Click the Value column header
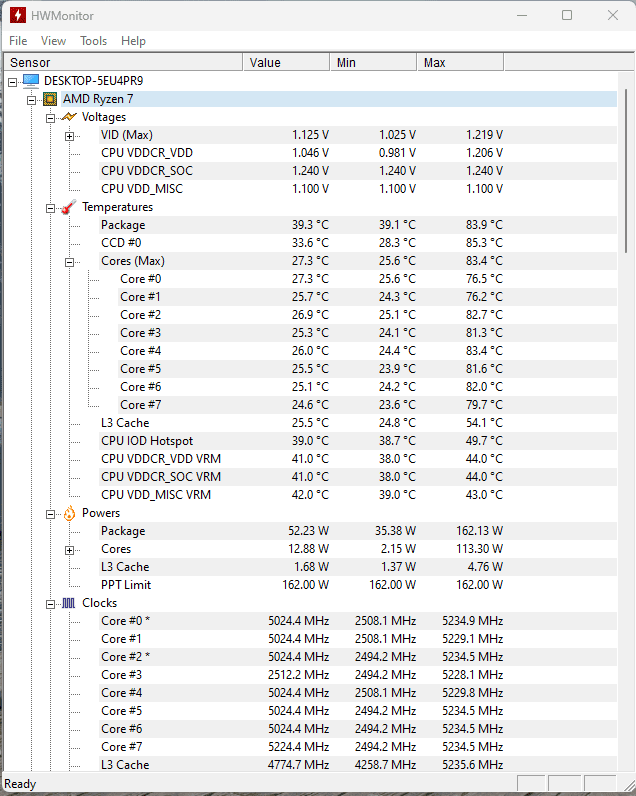Image resolution: width=636 pixels, height=796 pixels. point(287,62)
